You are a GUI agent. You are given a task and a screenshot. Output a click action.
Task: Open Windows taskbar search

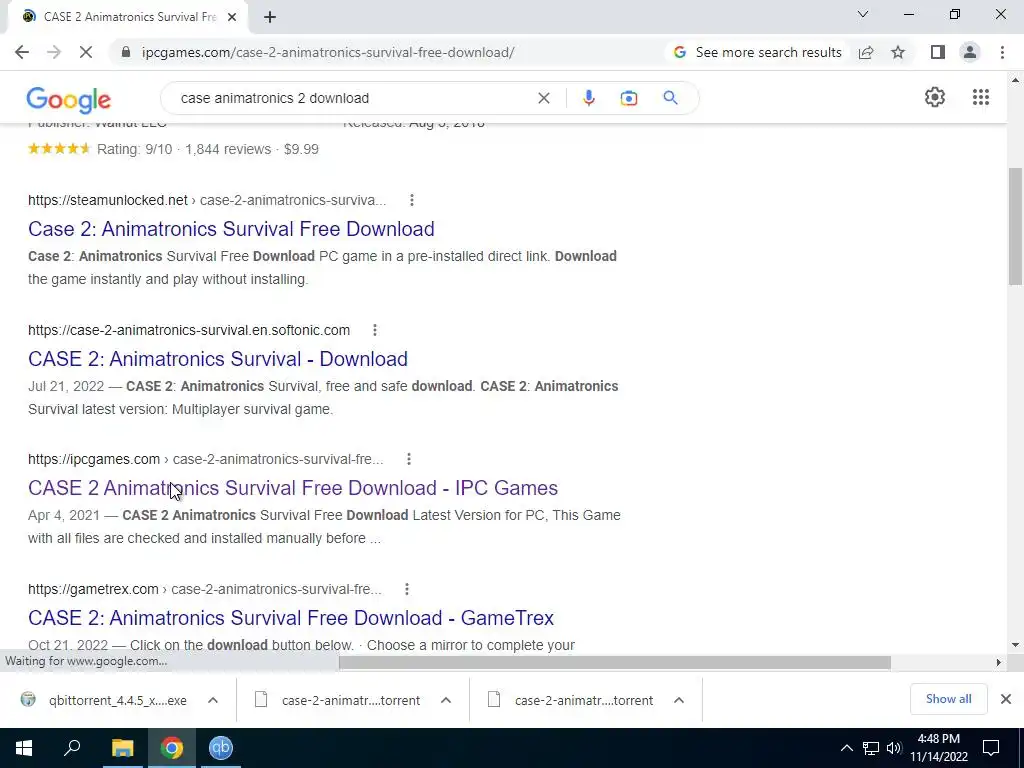(x=72, y=748)
